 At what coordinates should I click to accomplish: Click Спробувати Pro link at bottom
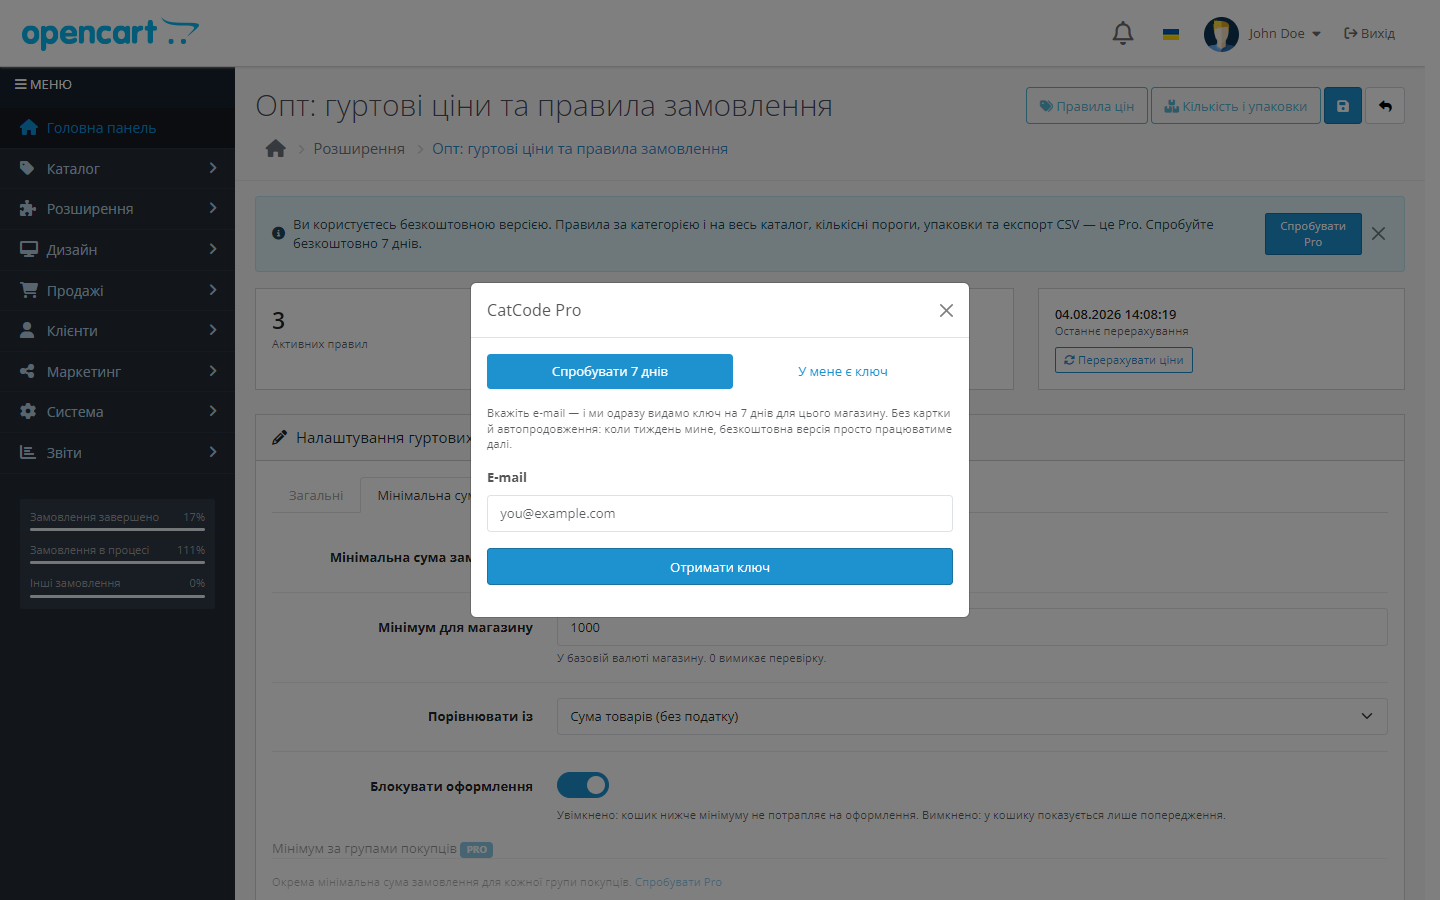678,882
